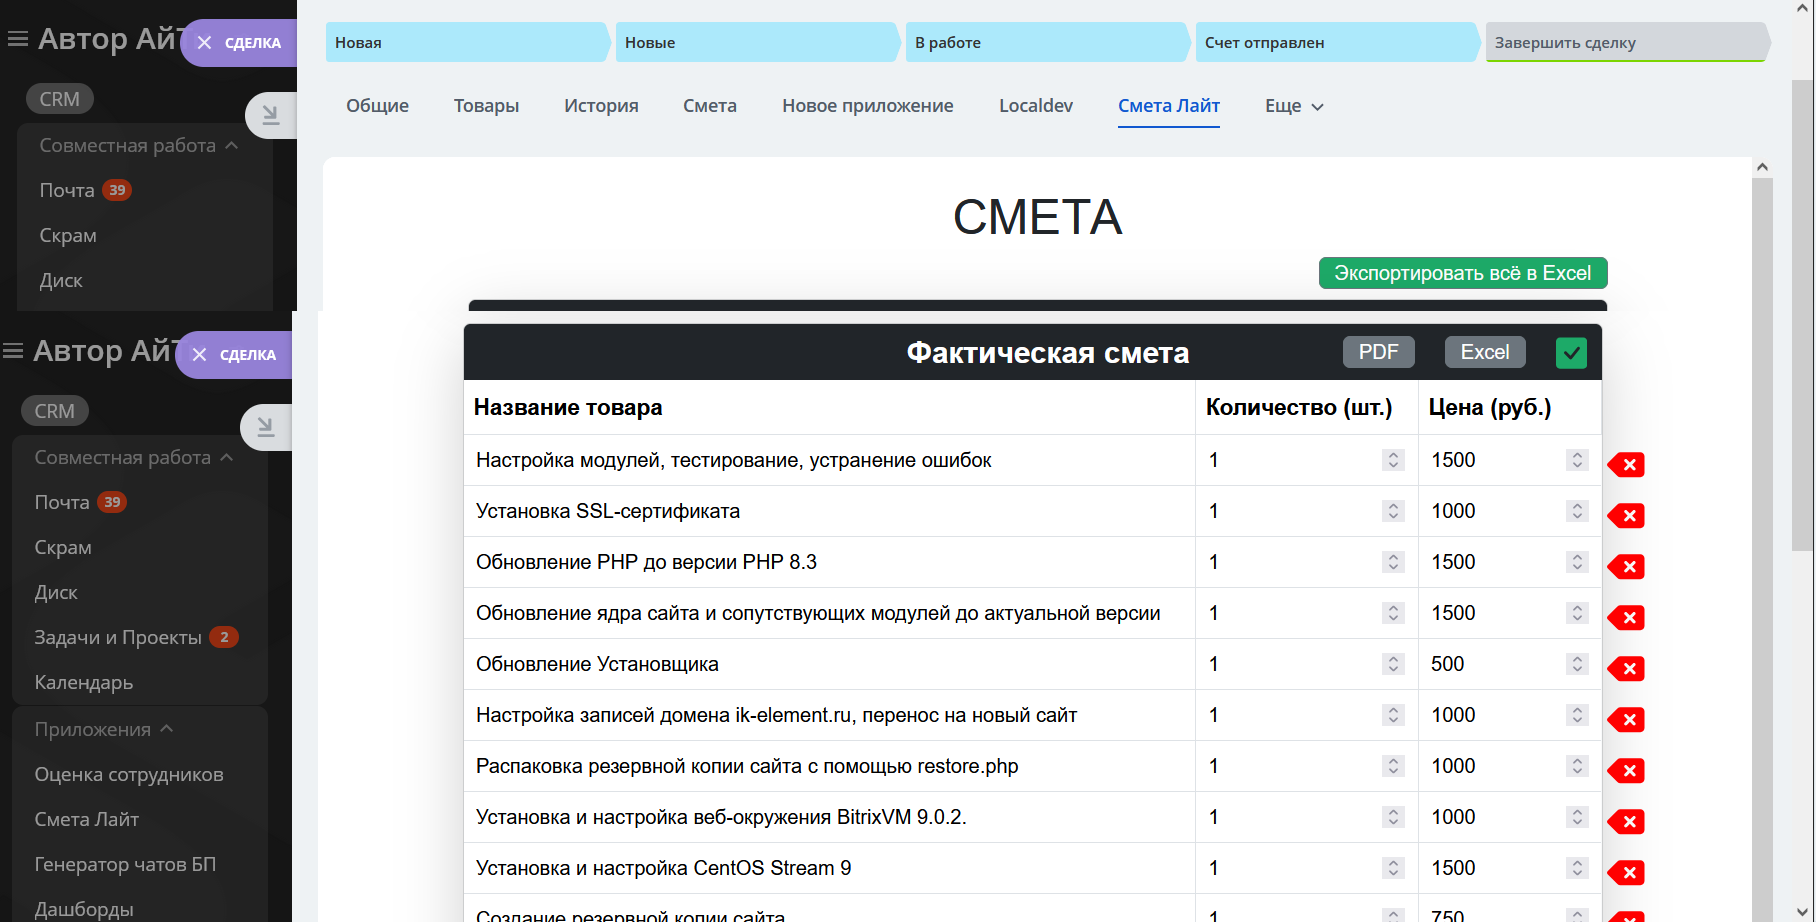Switch to the 'Общие' tab
1816x922 pixels.
[x=377, y=106]
